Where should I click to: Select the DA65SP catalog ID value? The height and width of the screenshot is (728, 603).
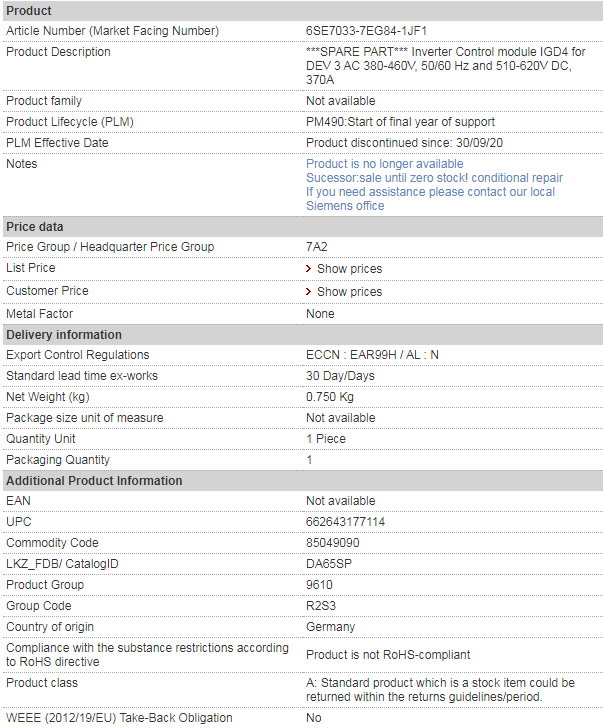coord(329,564)
